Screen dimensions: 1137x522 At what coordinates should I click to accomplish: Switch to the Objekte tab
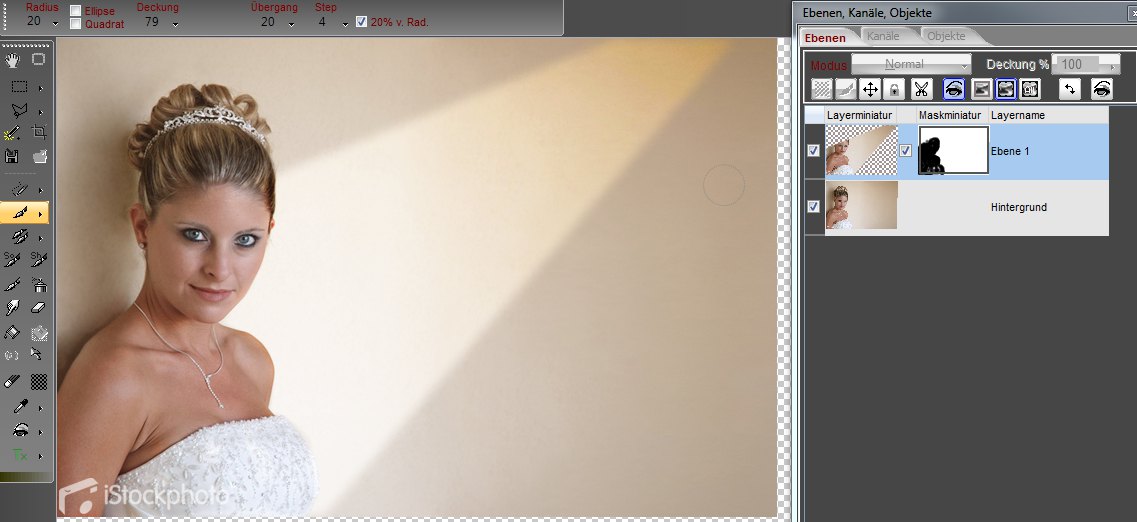(x=946, y=37)
